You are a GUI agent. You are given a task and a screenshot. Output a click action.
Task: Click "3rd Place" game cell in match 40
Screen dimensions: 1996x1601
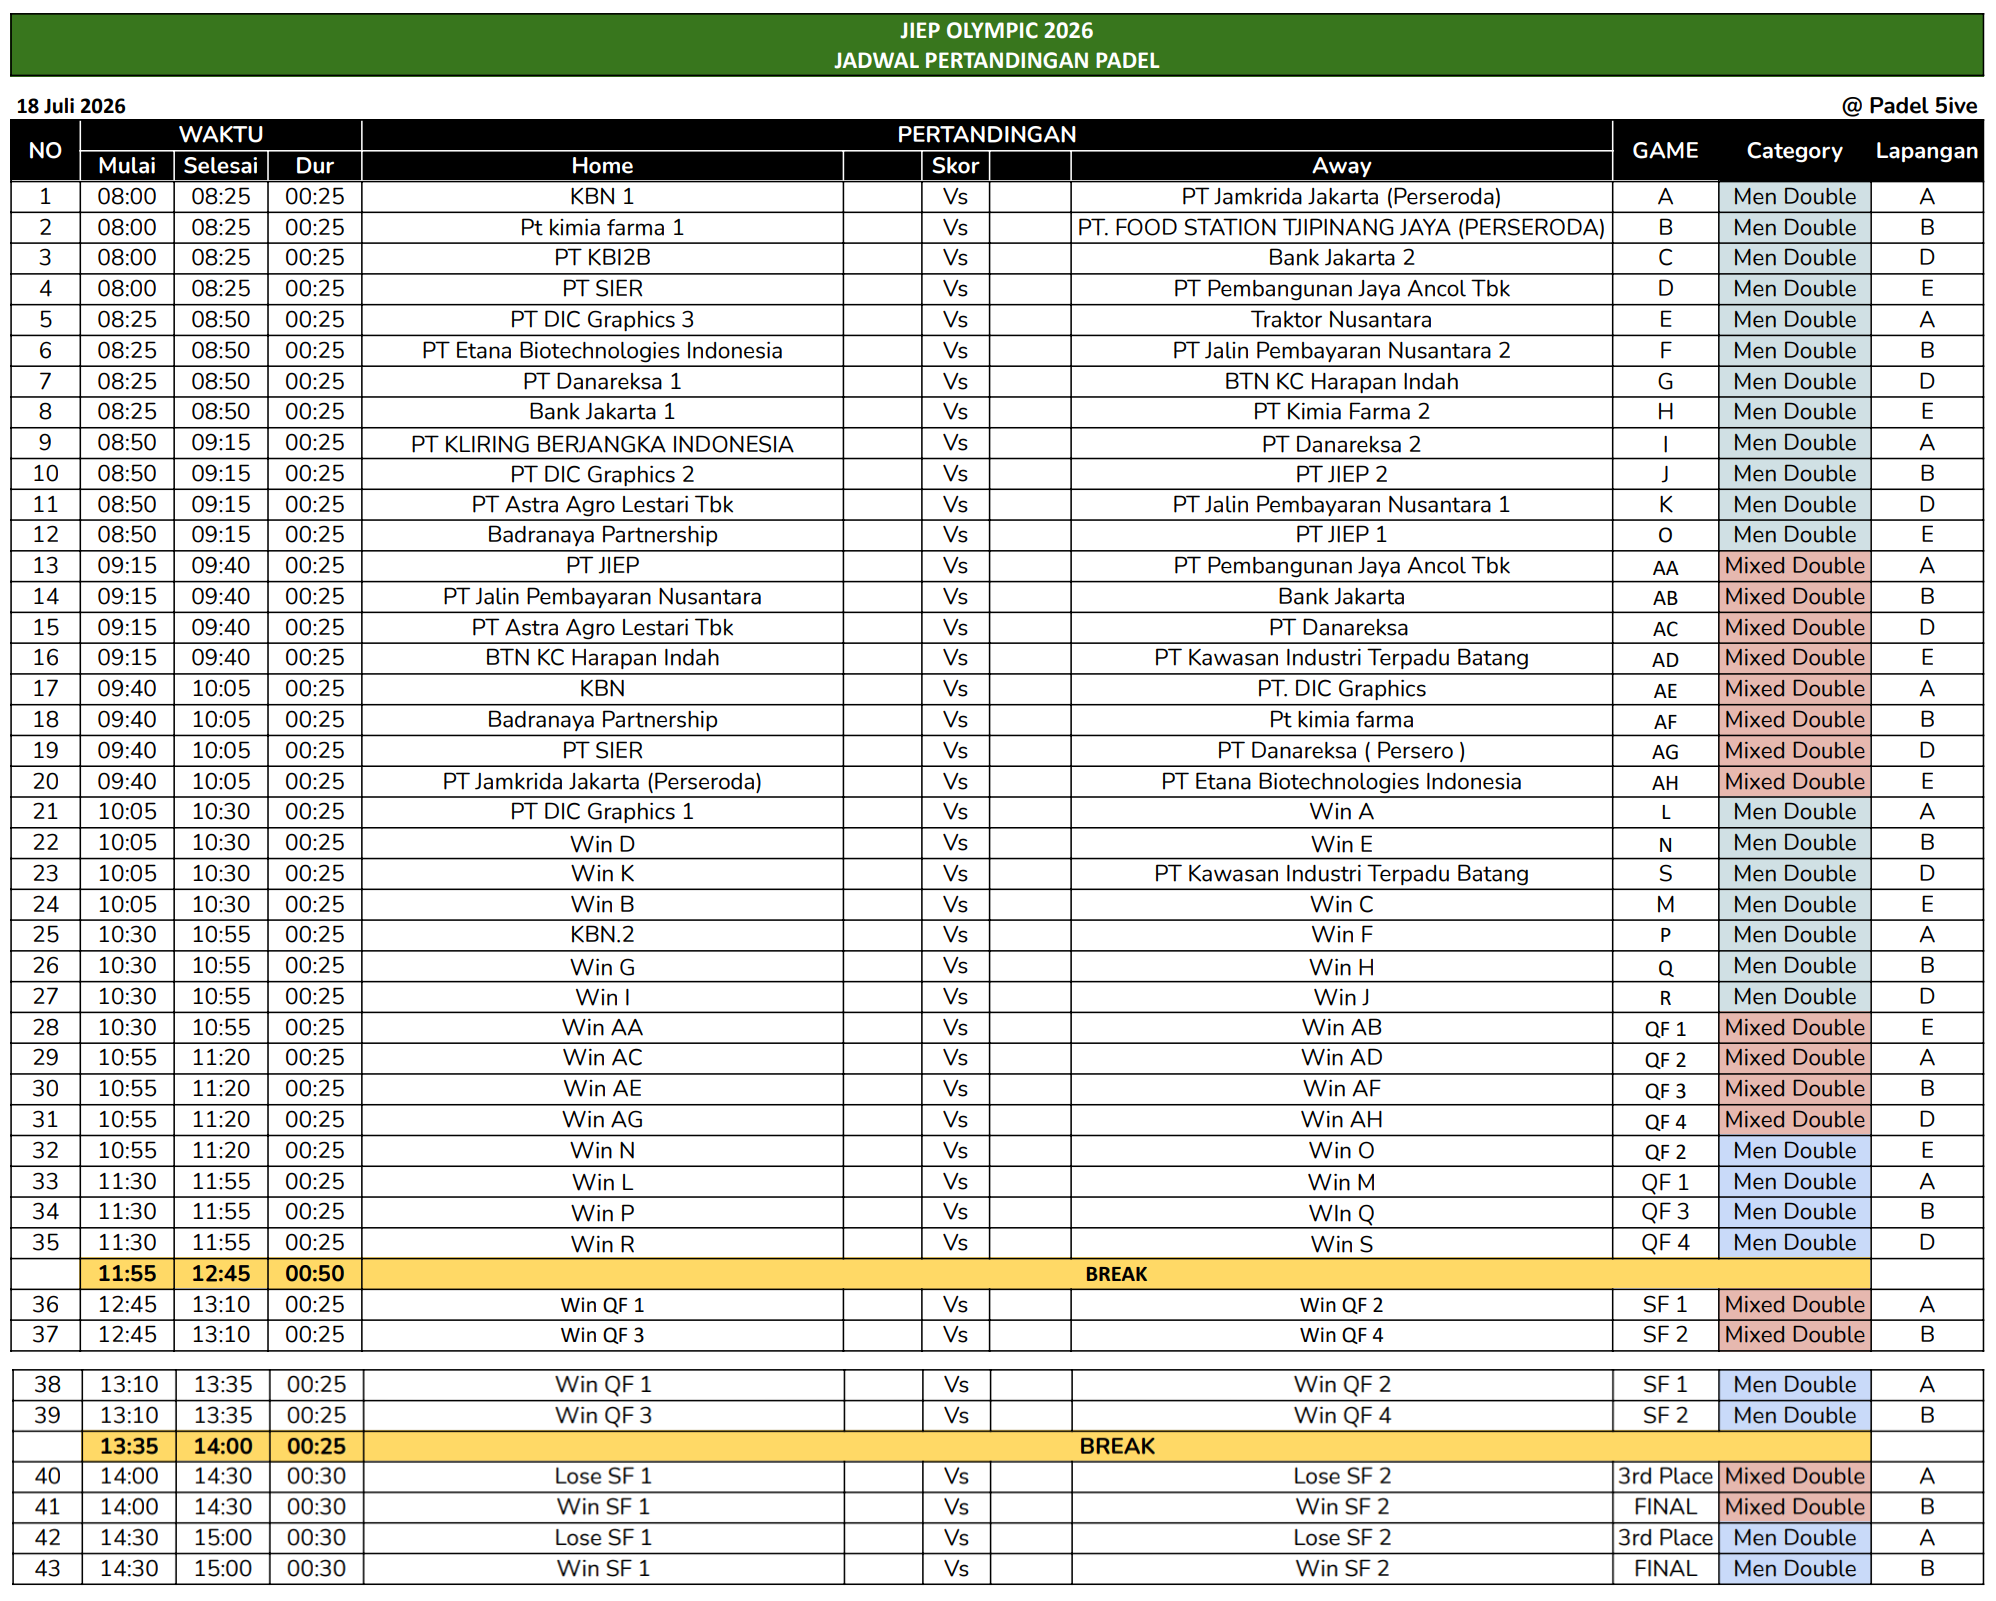click(1665, 1476)
